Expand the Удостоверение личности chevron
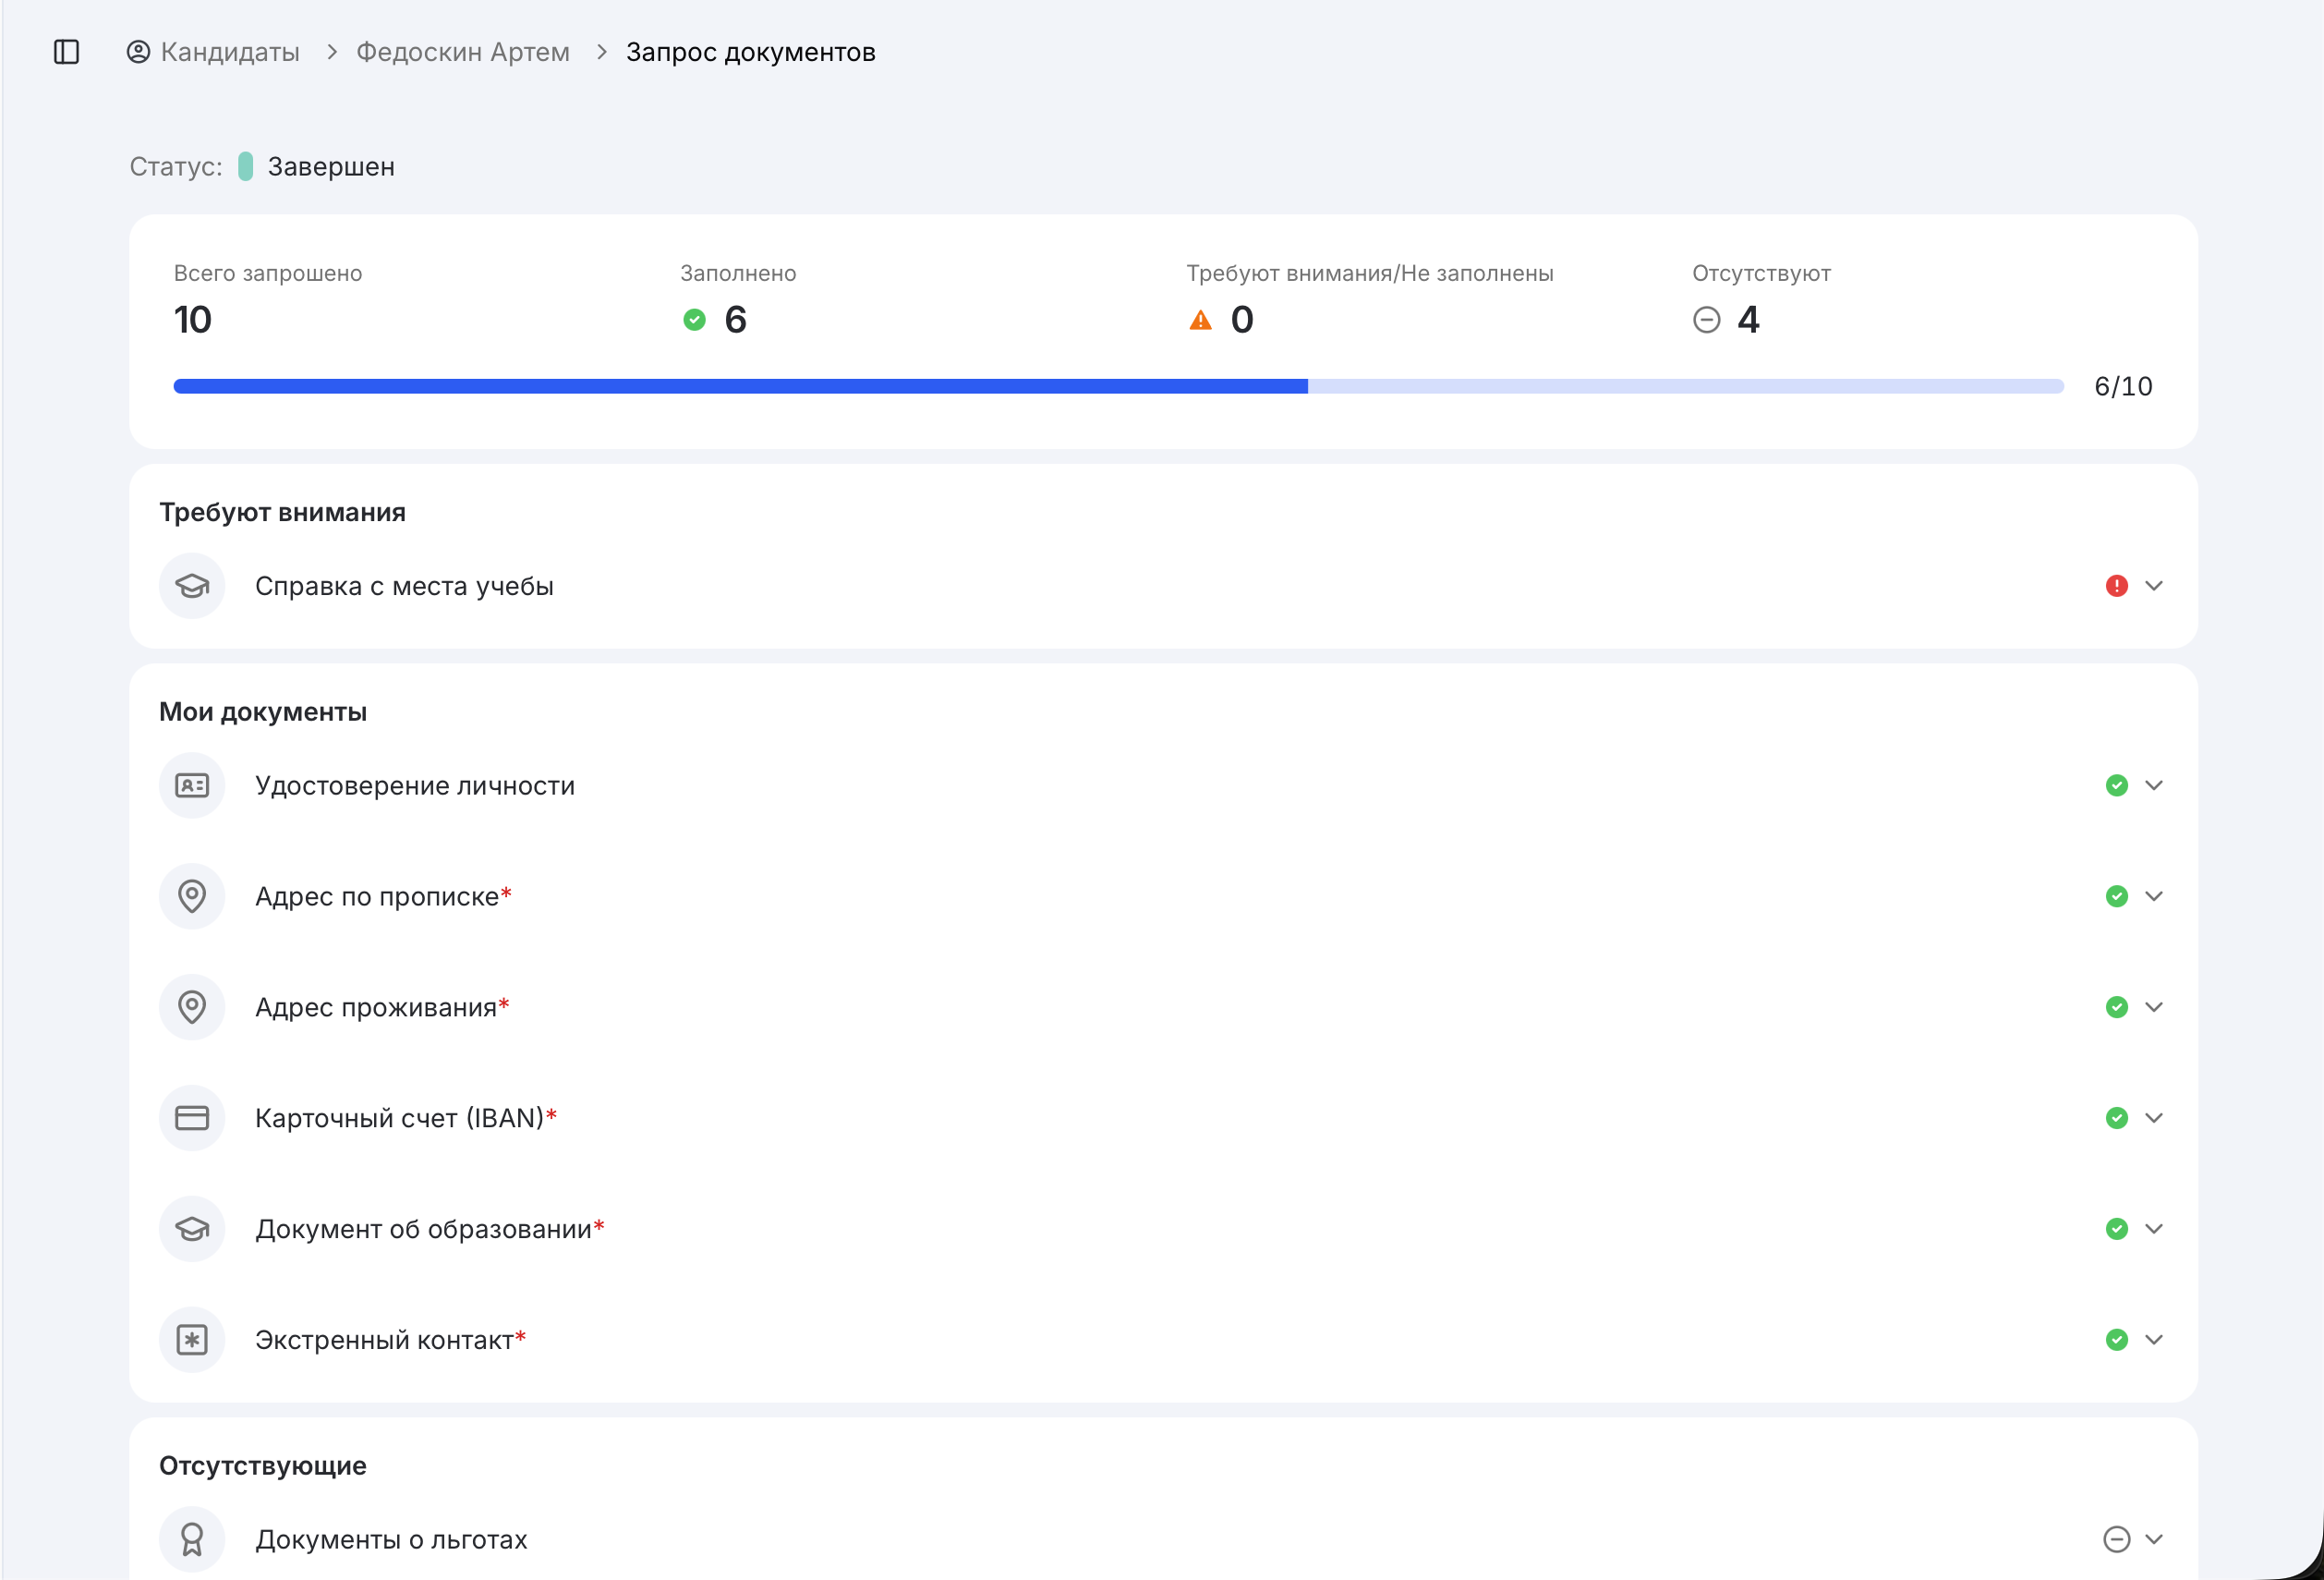The height and width of the screenshot is (1580, 2324). coord(2154,786)
